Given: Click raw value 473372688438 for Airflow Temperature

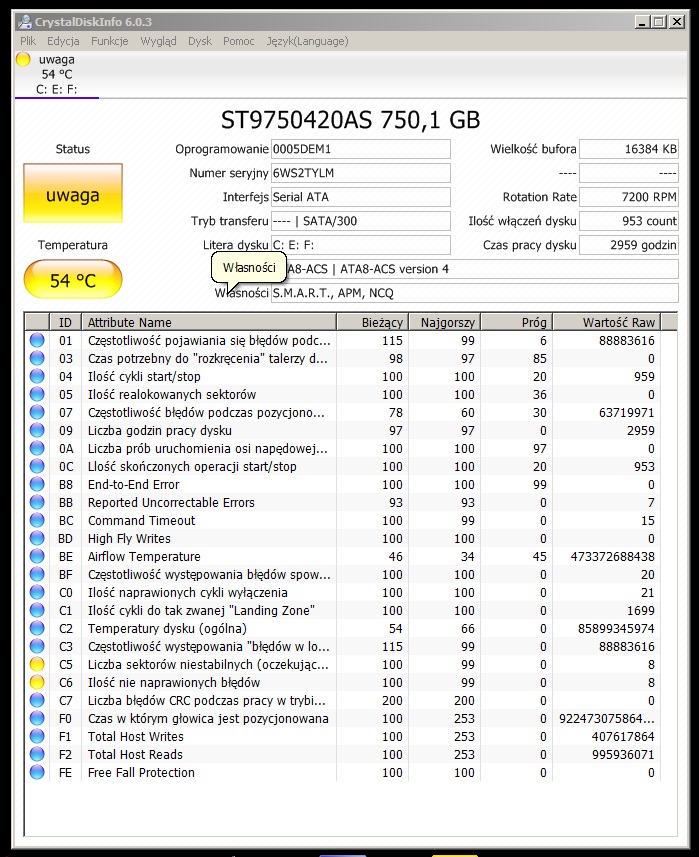Looking at the screenshot, I should [612, 557].
